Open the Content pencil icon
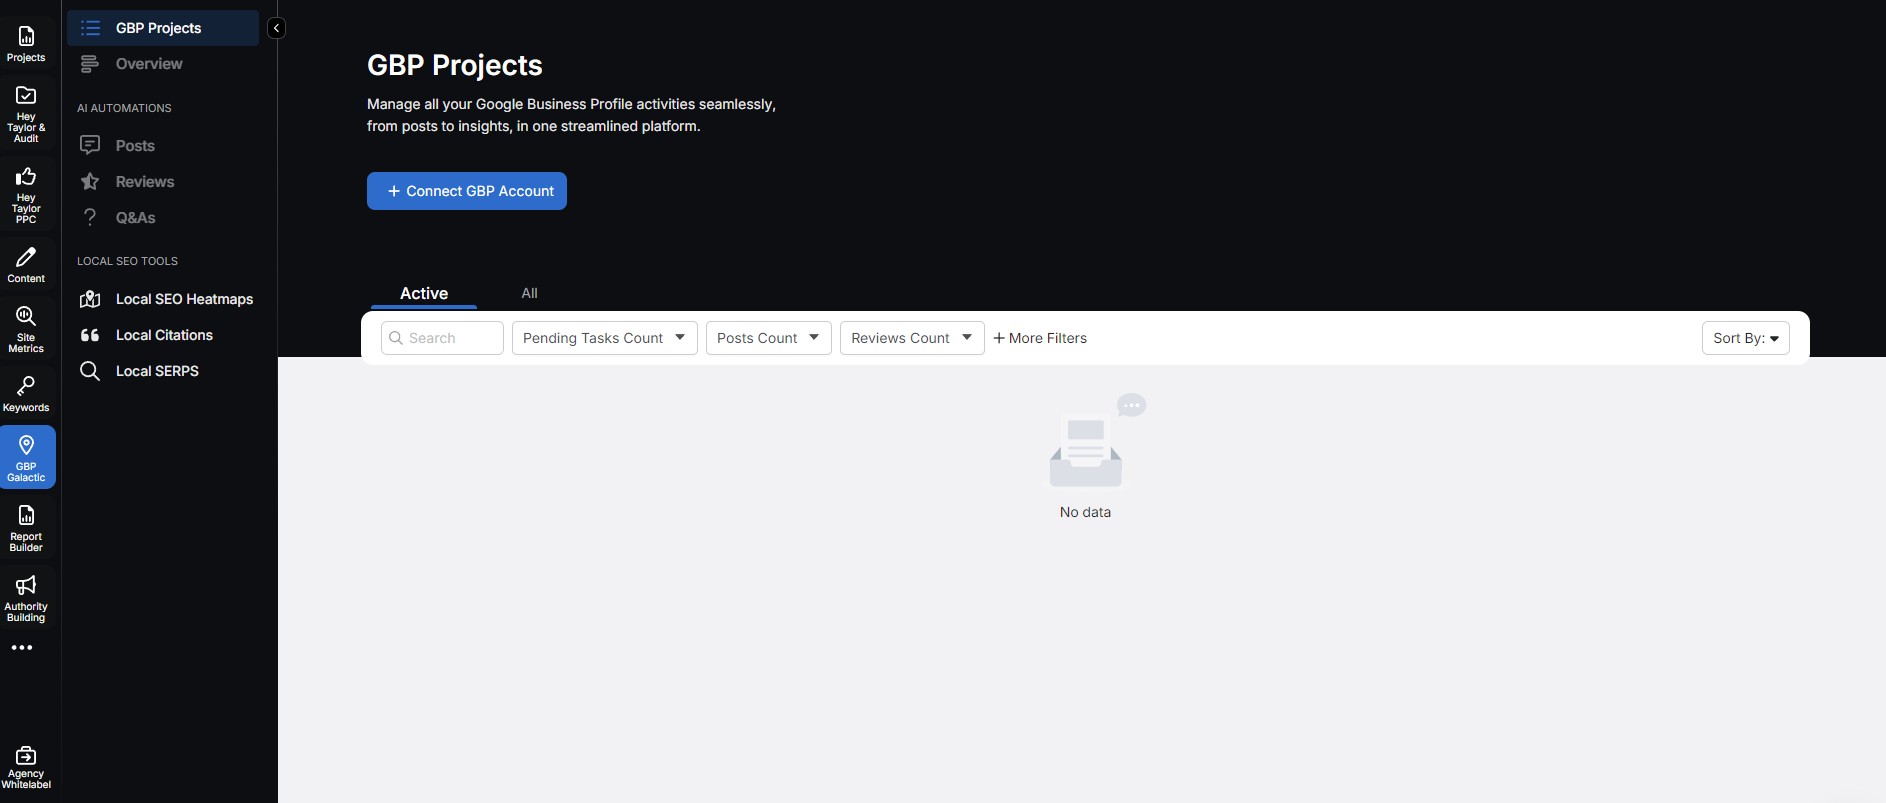Viewport: 1886px width, 803px height. [26, 265]
